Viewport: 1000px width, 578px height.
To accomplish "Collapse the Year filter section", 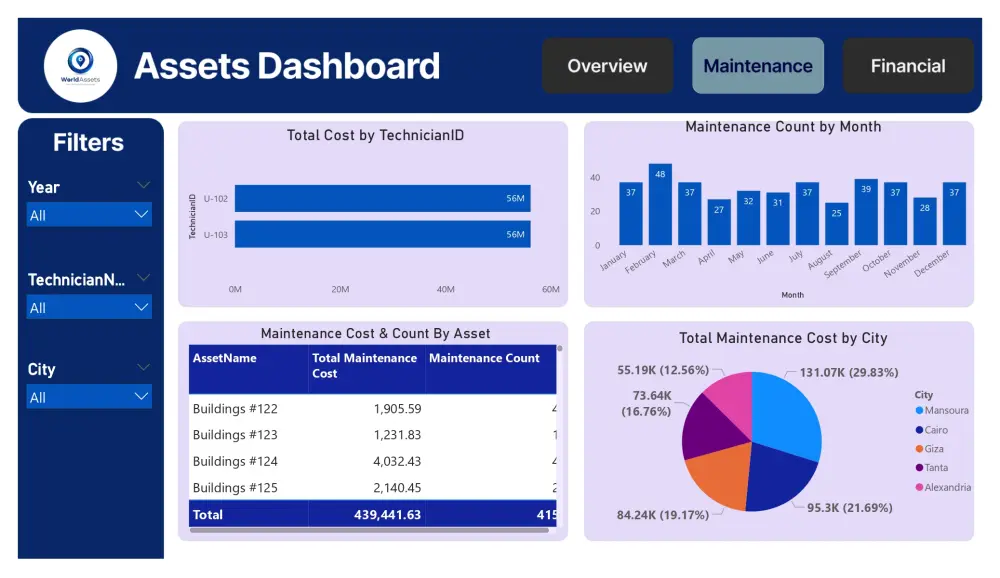I will pos(143,186).
